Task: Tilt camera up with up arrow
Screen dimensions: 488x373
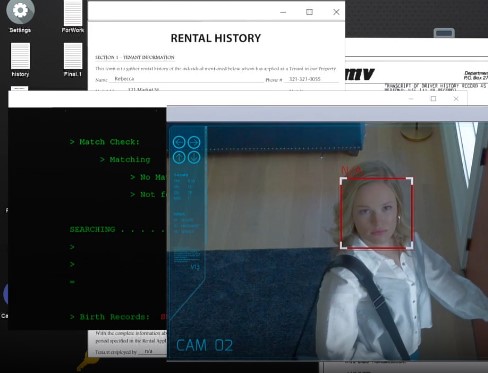Action: 179,157
